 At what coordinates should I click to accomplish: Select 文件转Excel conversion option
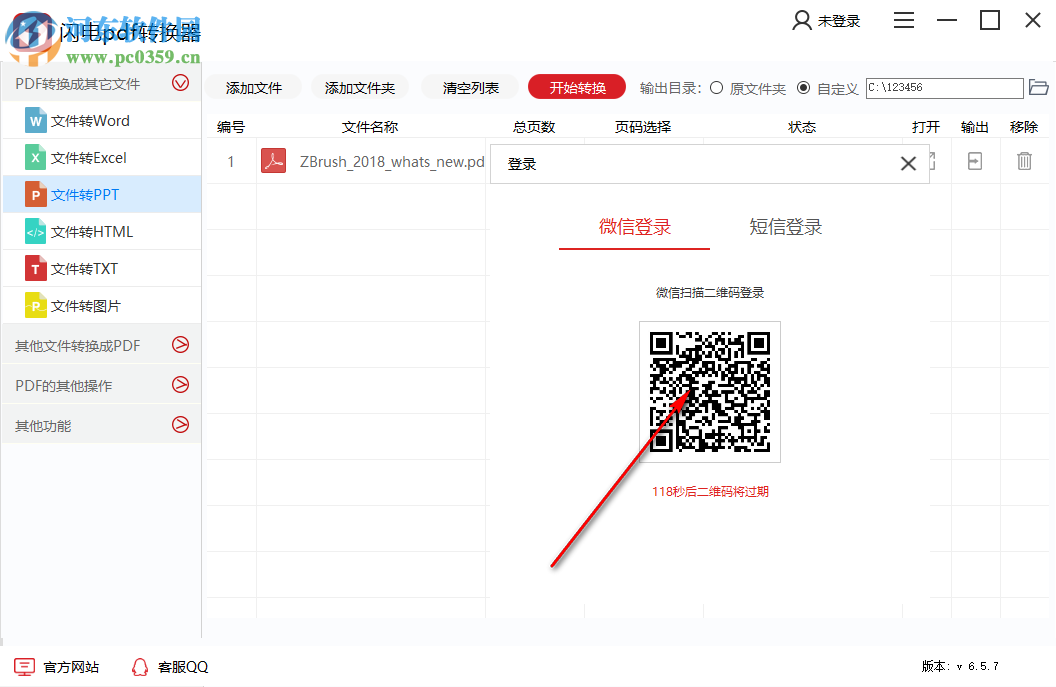[102, 158]
